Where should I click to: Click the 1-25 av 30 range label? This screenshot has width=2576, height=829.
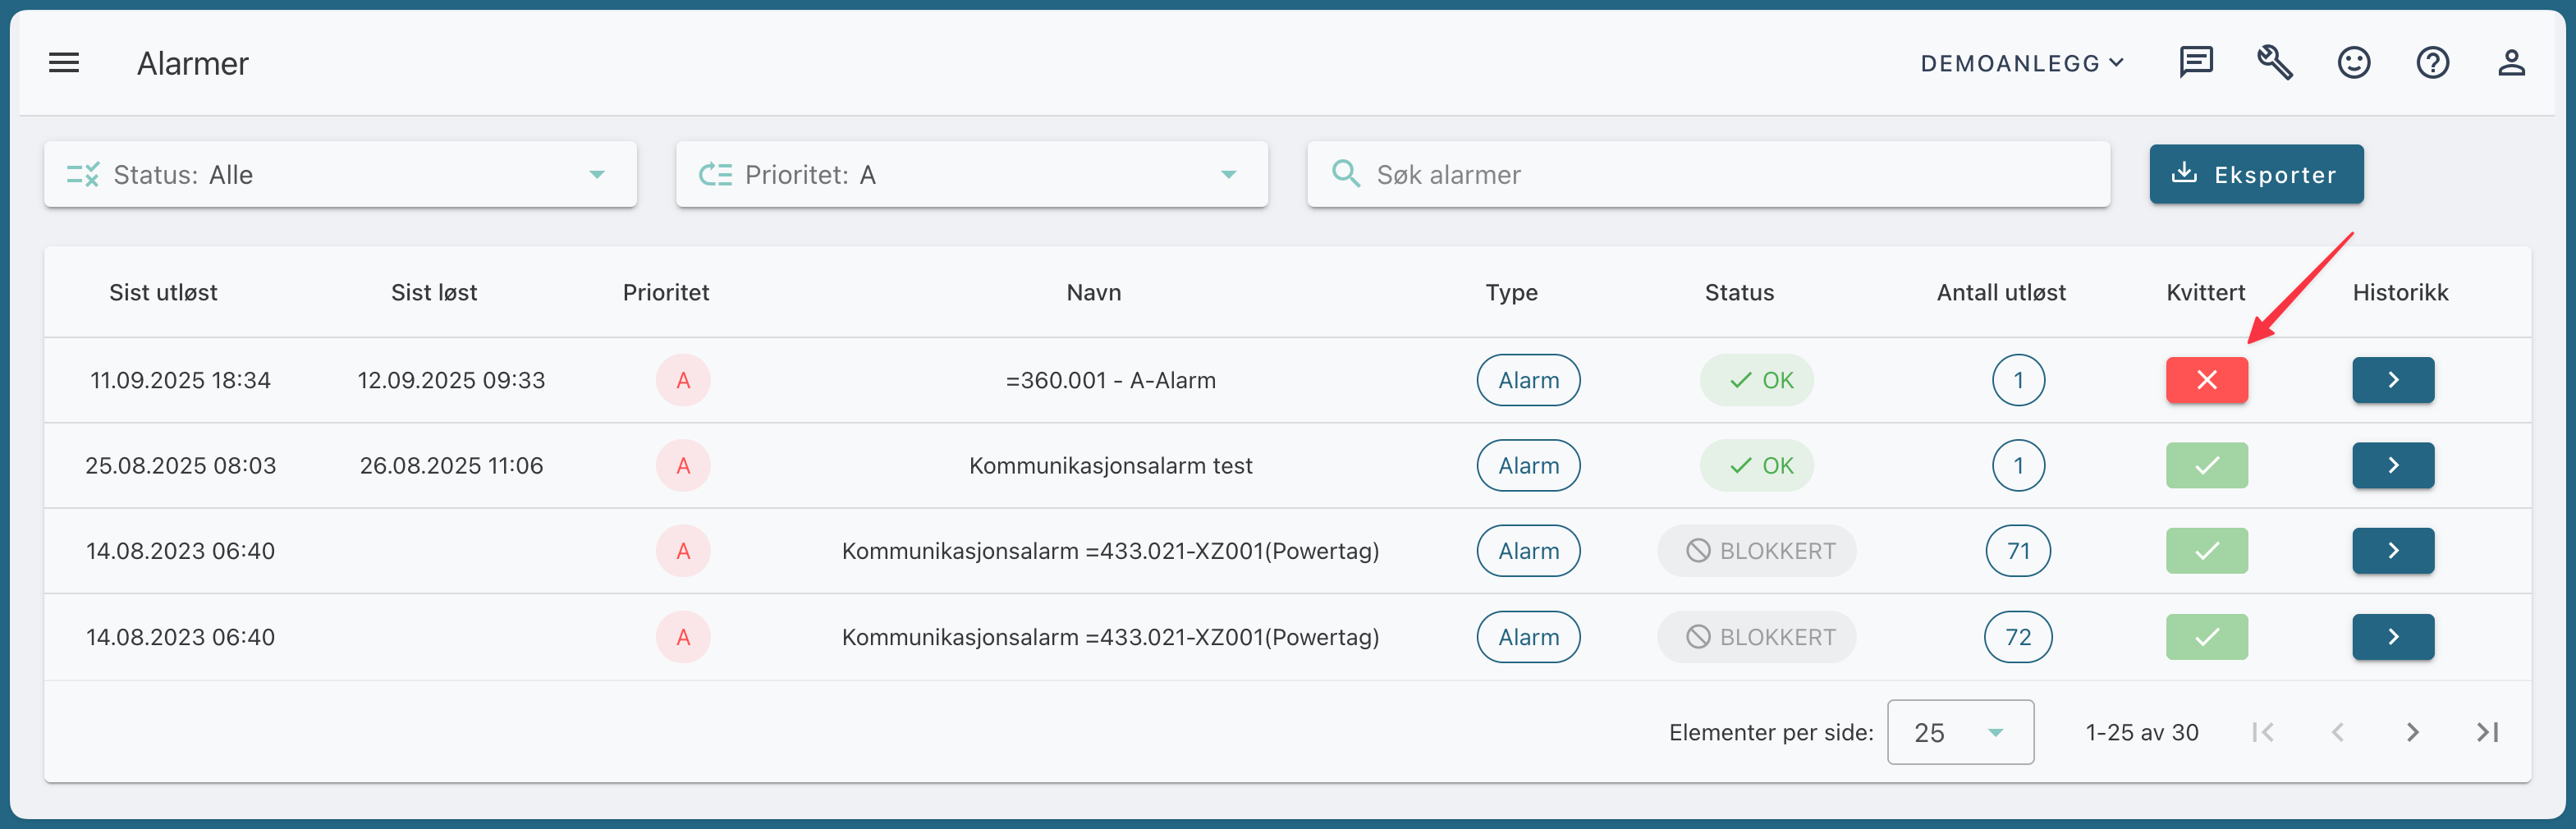click(2142, 732)
